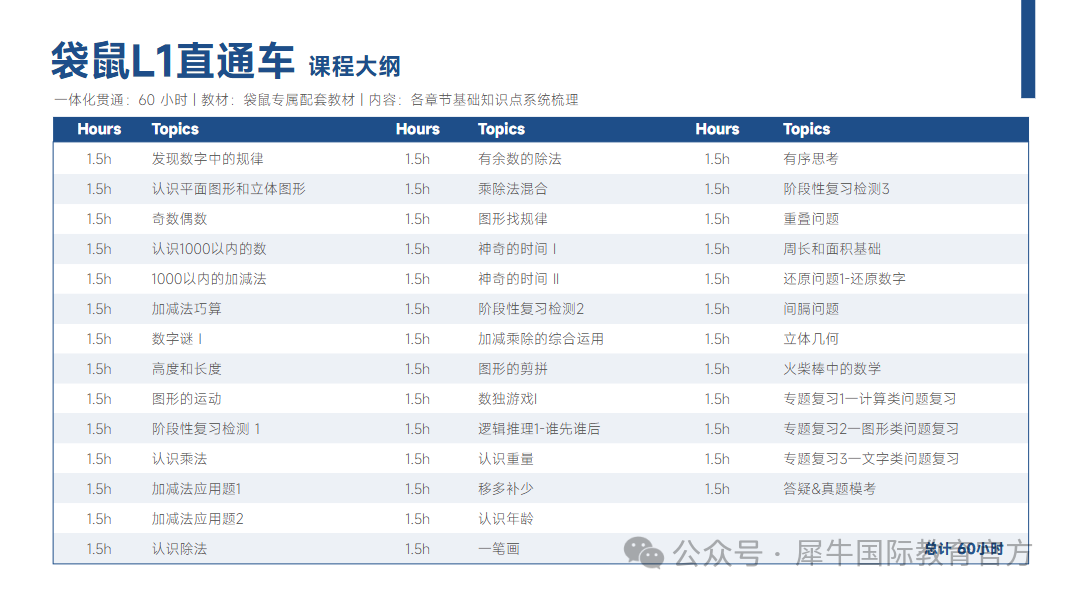Screen dimensions: 1067x596
Task: Click the topic "加减法应用题2"
Action: click(x=197, y=518)
